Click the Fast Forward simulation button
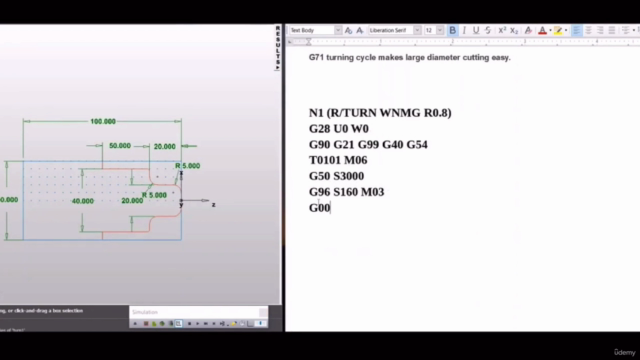This screenshot has height=360, width=640. 206,324
